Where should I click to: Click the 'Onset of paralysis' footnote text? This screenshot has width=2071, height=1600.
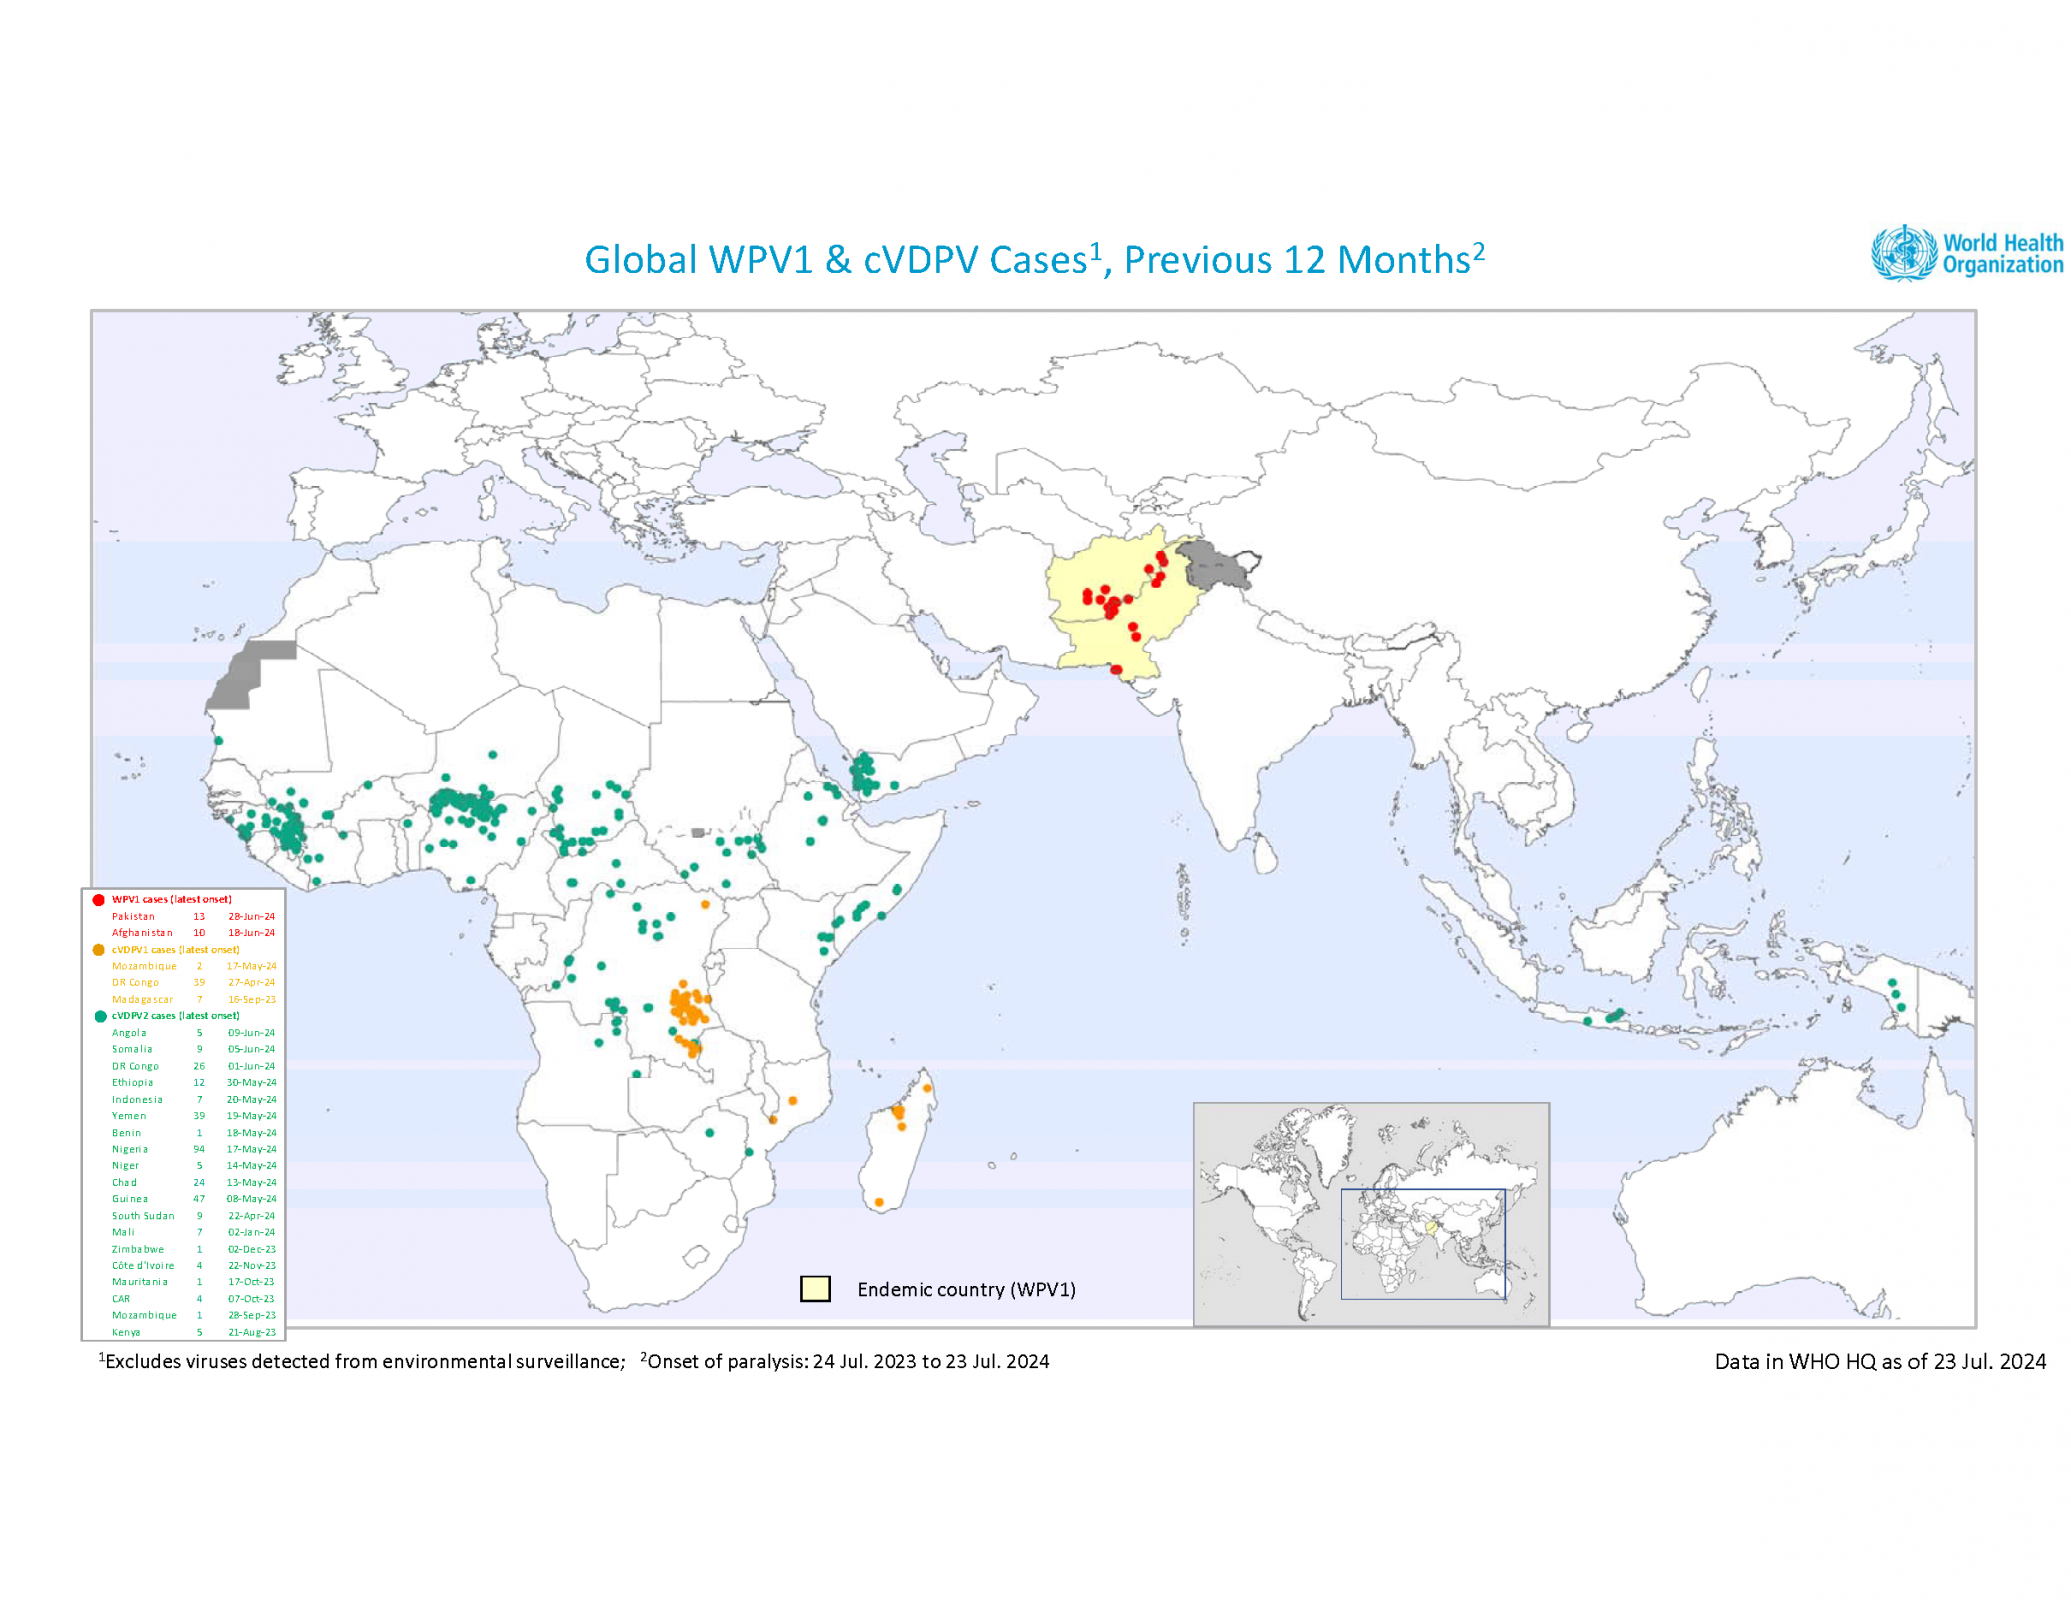[847, 1362]
